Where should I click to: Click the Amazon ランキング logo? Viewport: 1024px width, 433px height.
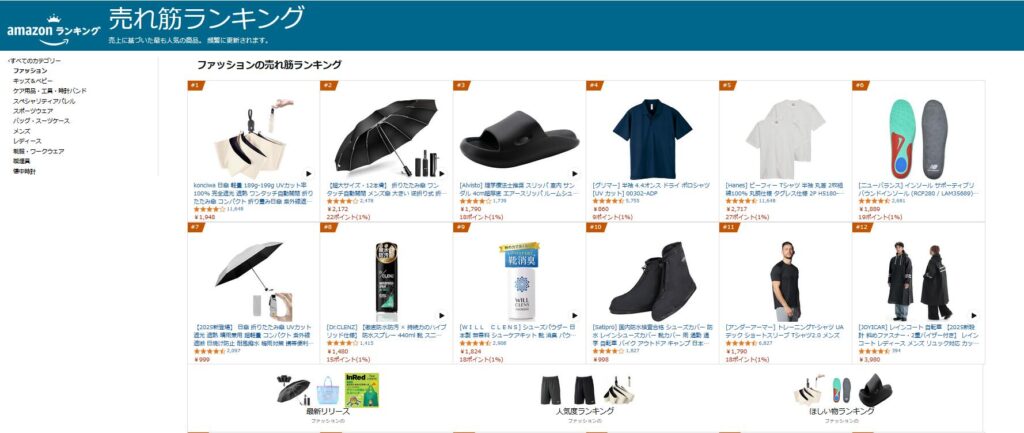(54, 31)
